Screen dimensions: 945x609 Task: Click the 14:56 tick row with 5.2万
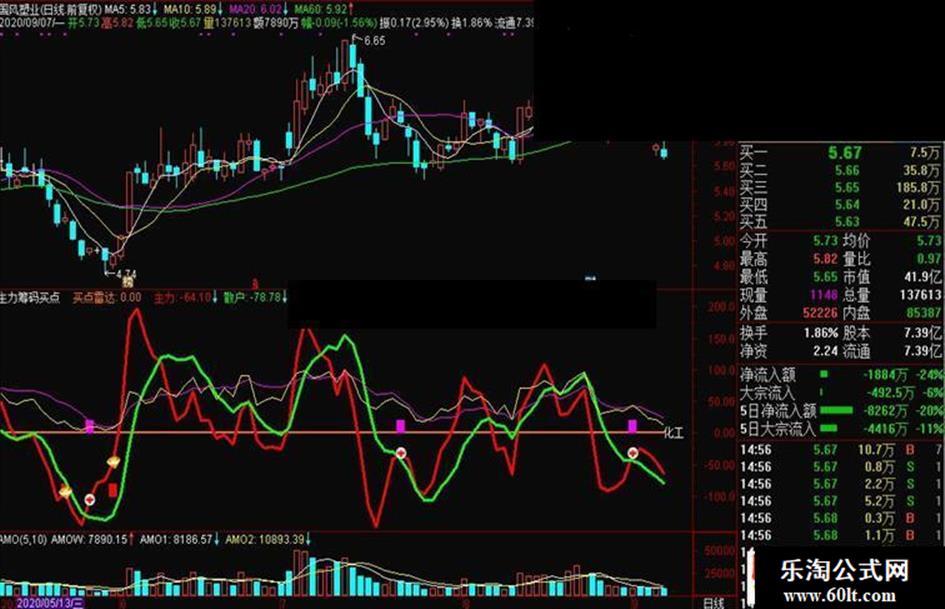pos(840,500)
